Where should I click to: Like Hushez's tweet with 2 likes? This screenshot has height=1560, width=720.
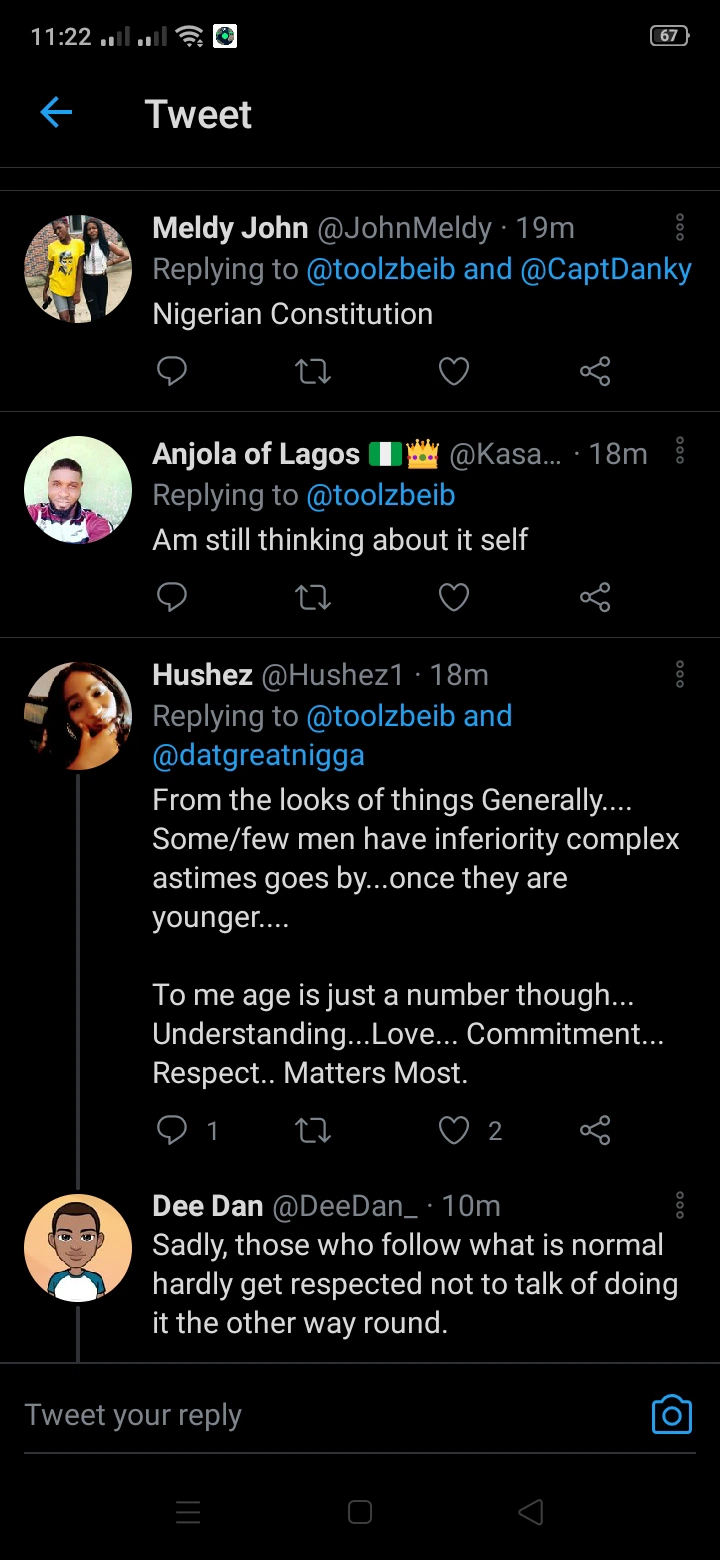456,1130
